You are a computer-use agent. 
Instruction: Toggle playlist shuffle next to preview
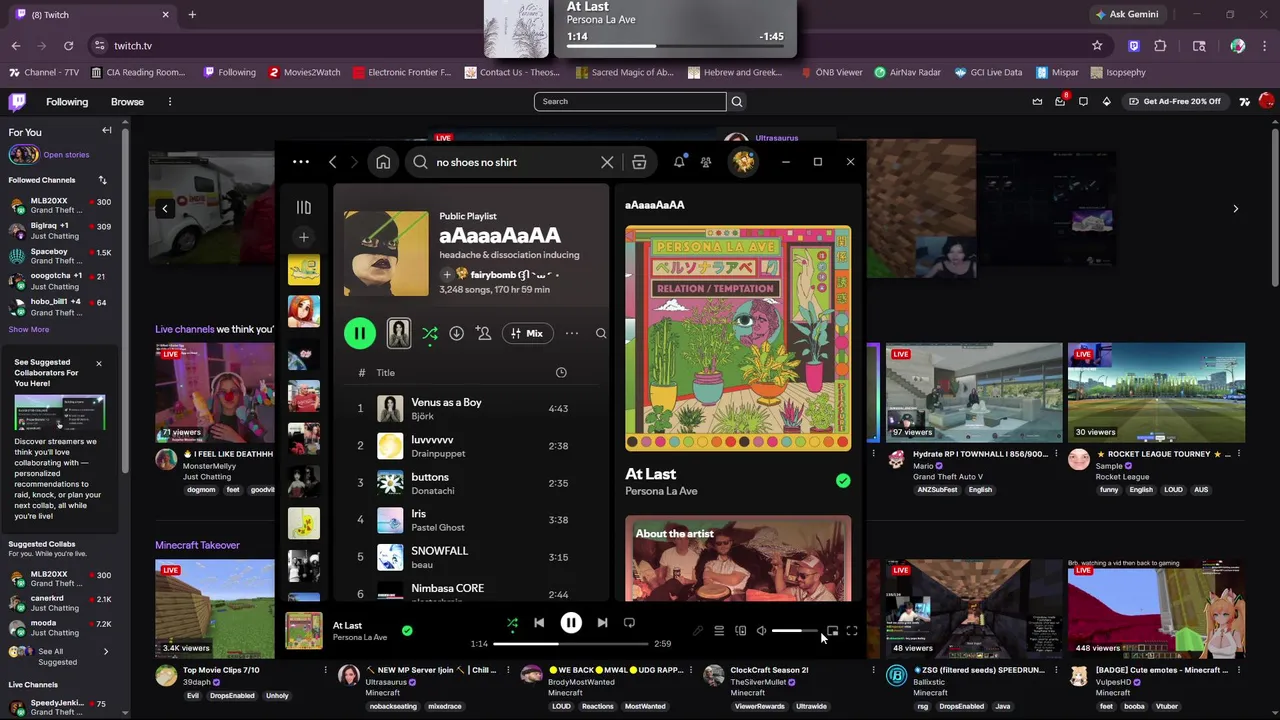tap(430, 333)
